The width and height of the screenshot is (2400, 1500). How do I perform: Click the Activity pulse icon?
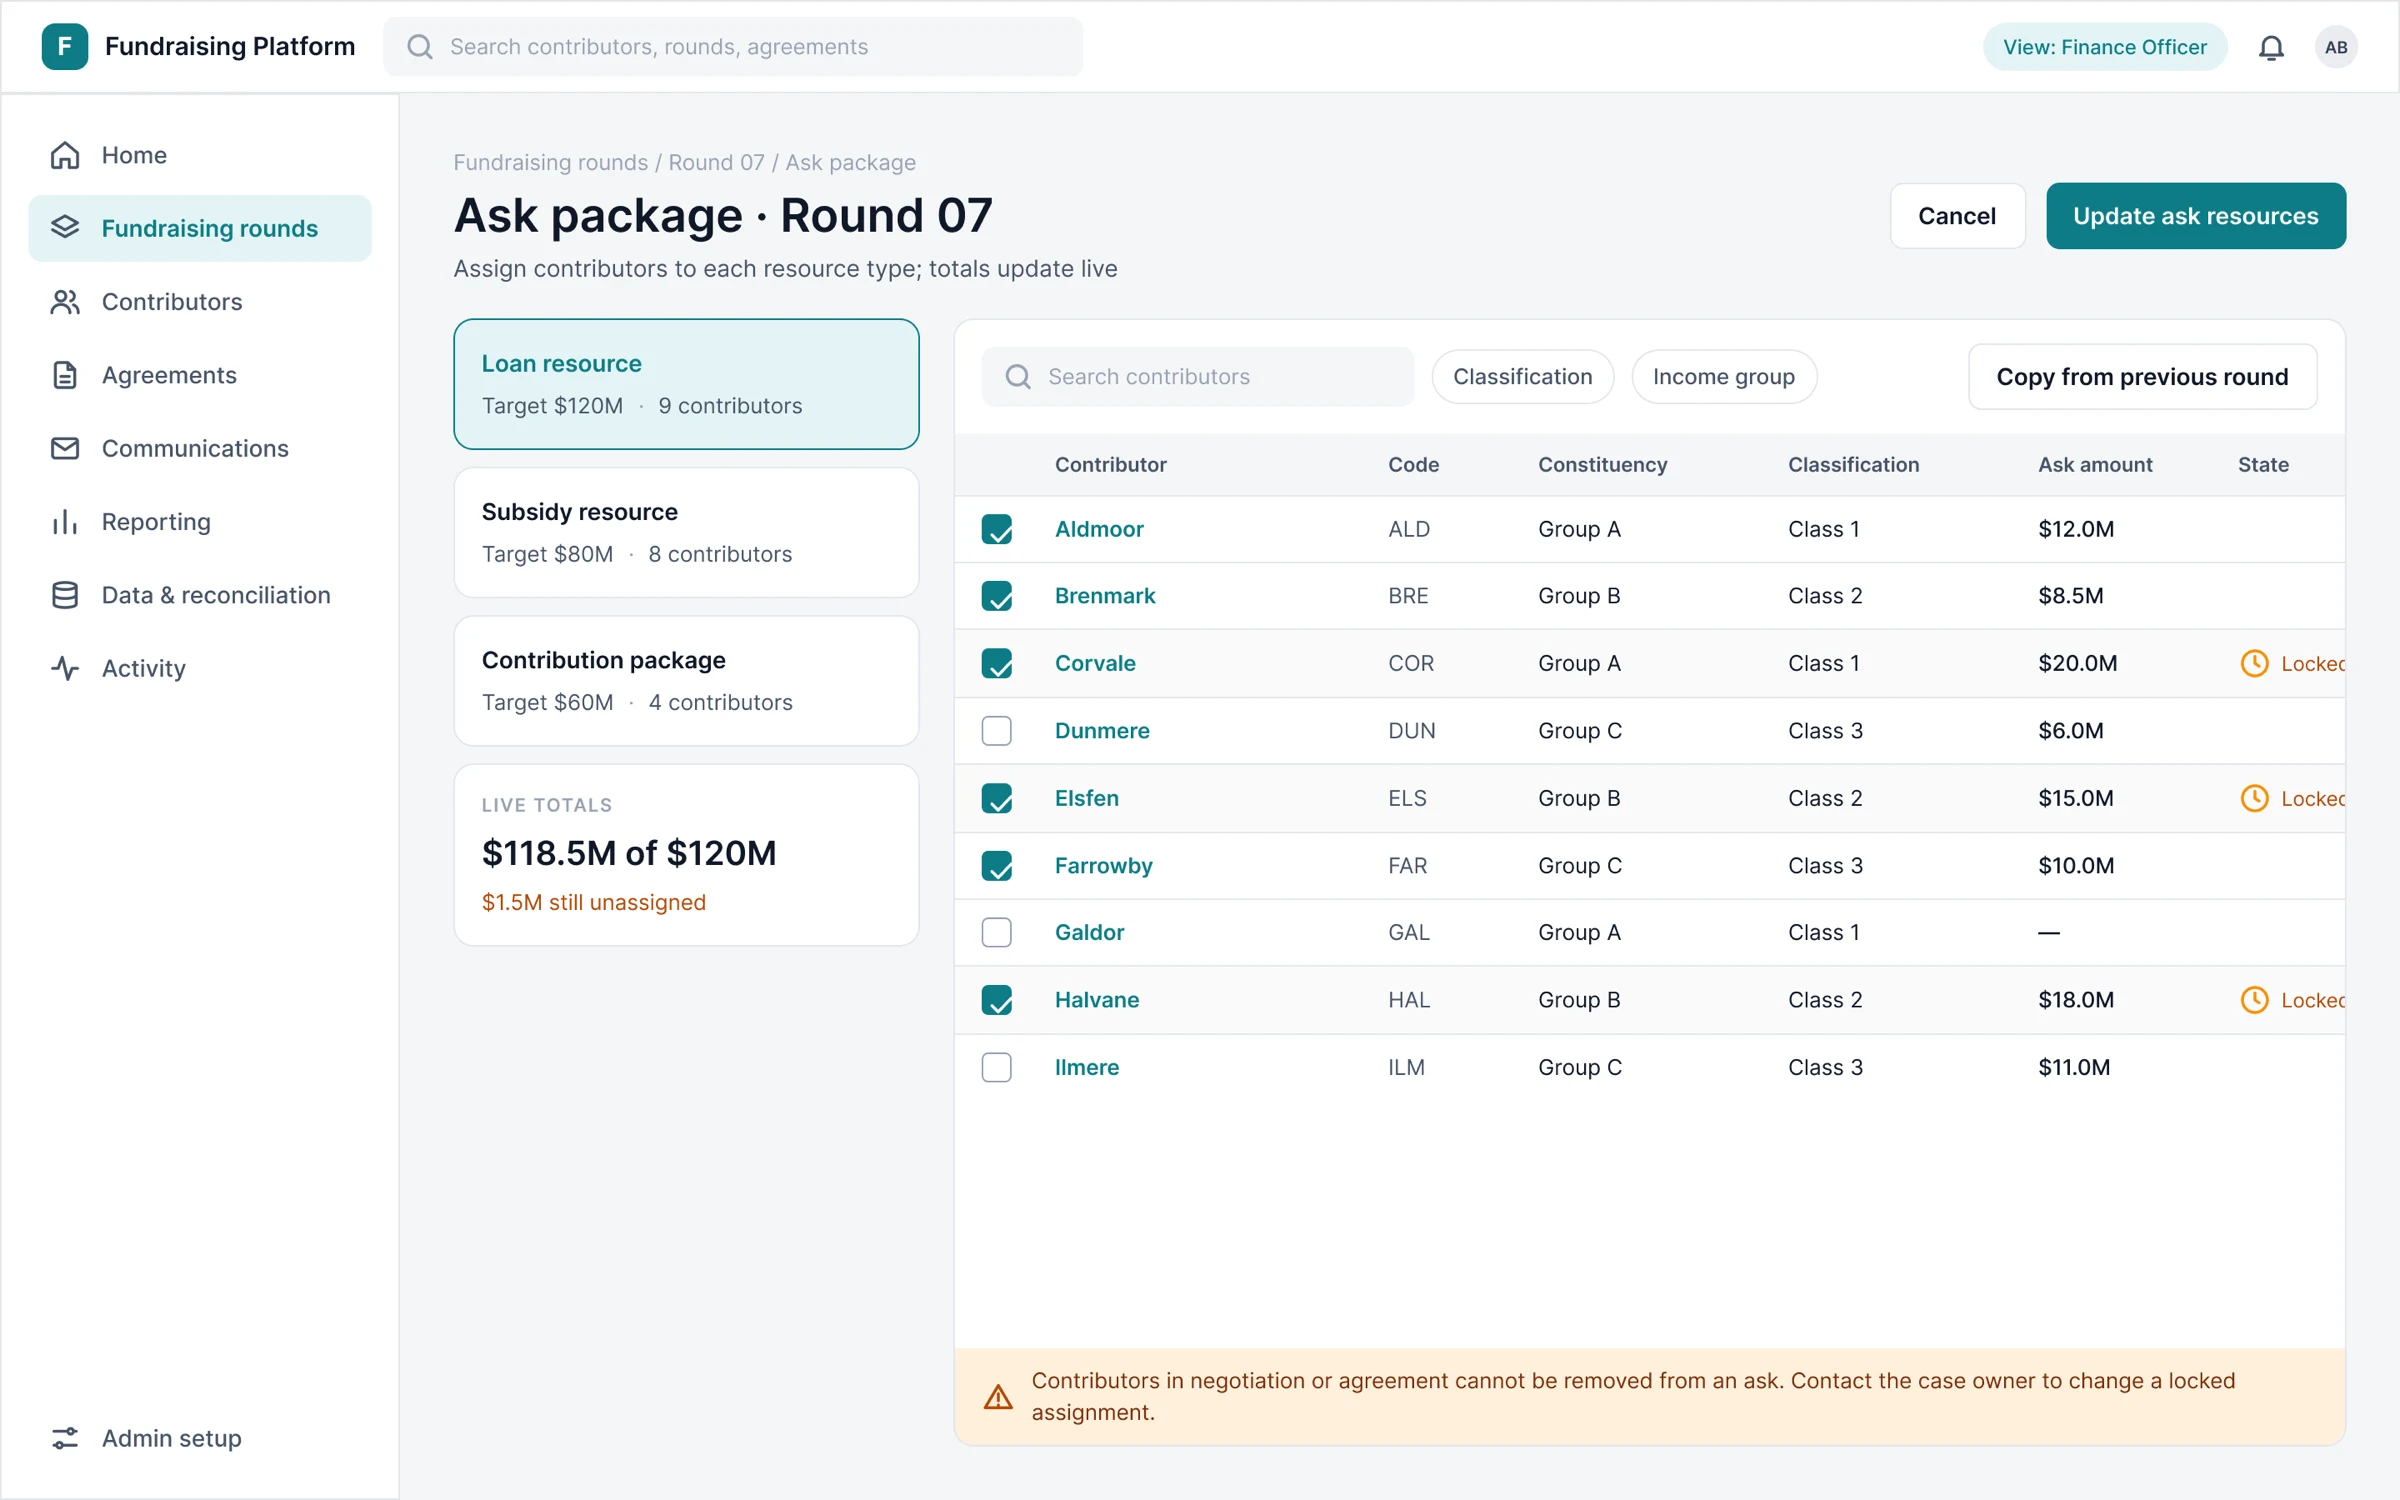[65, 668]
